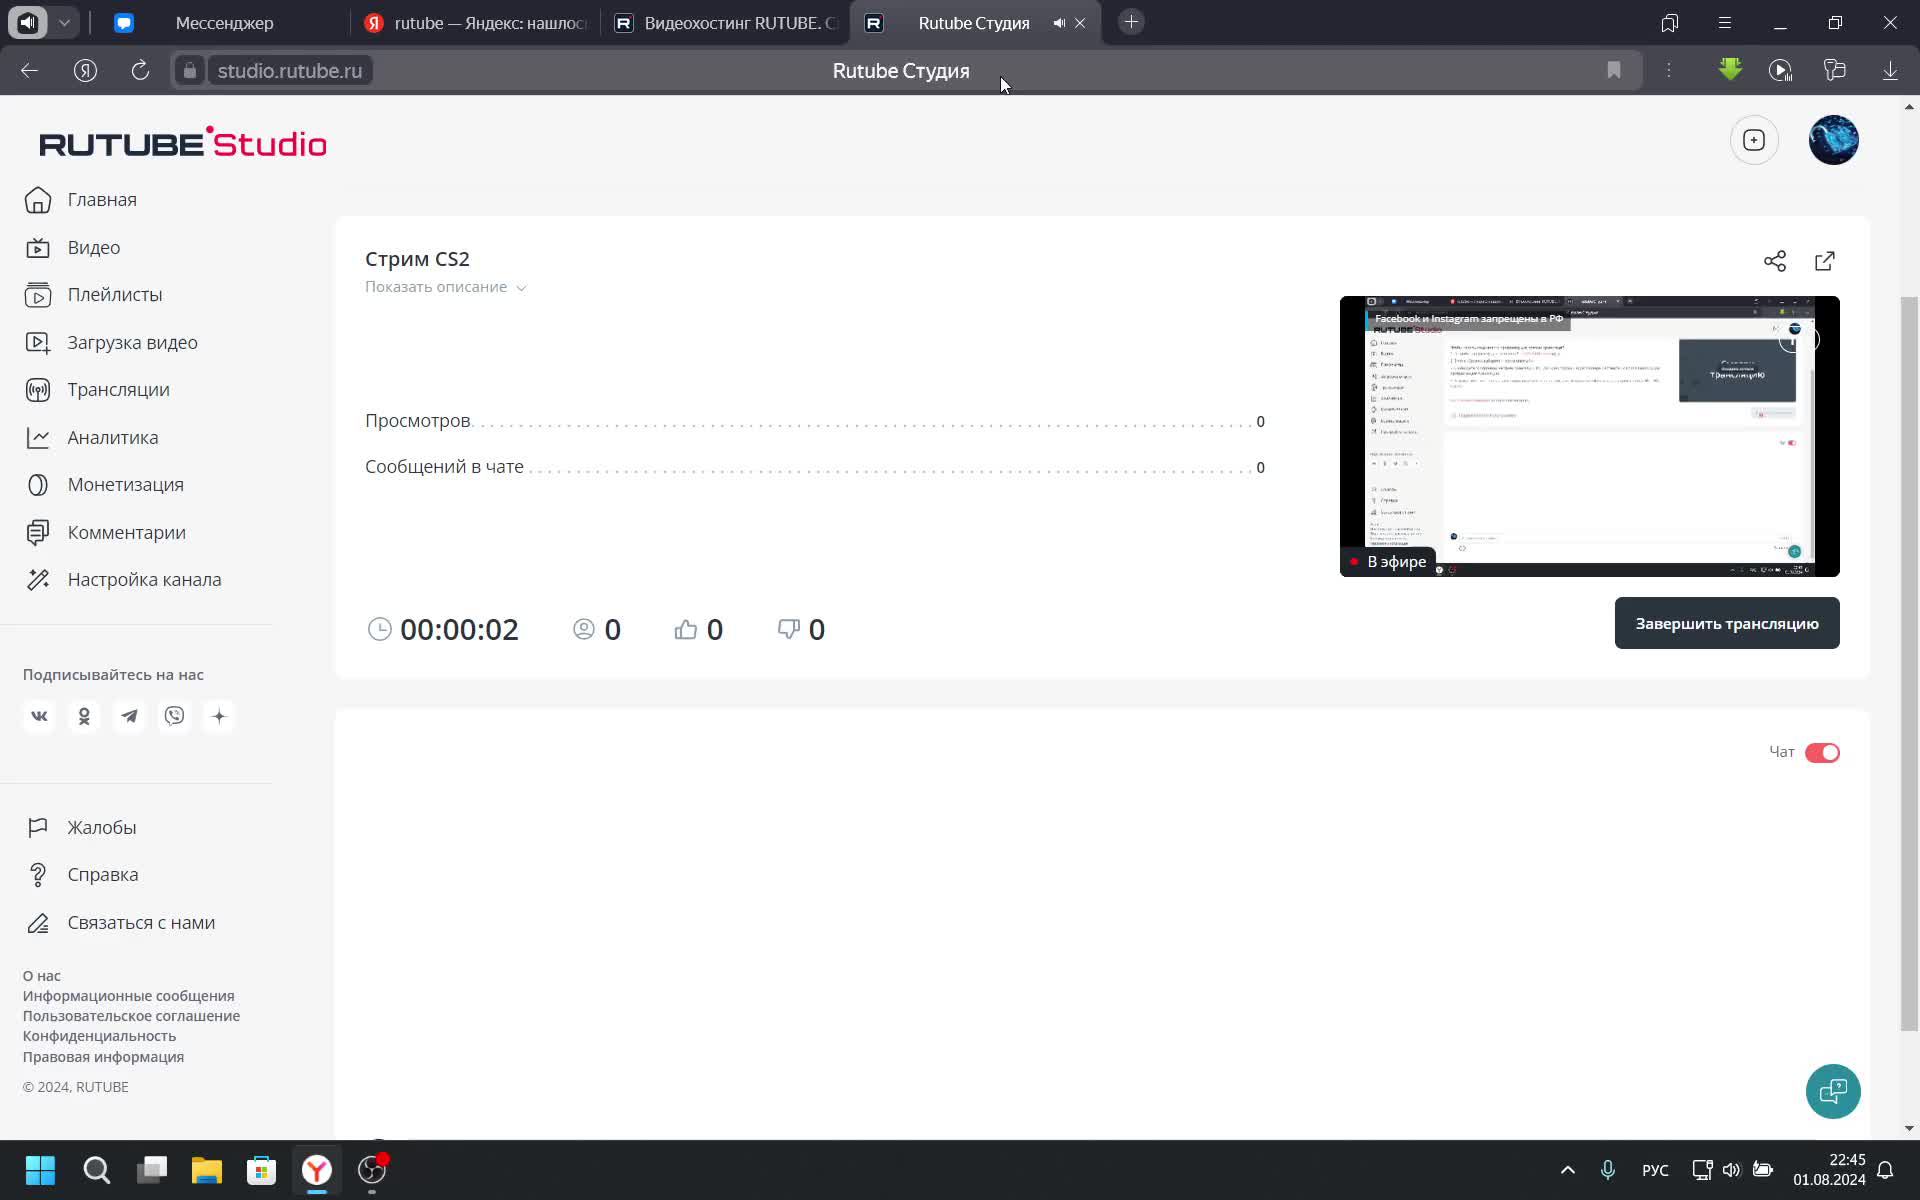Click the live stream preview thumbnail

pos(1589,436)
